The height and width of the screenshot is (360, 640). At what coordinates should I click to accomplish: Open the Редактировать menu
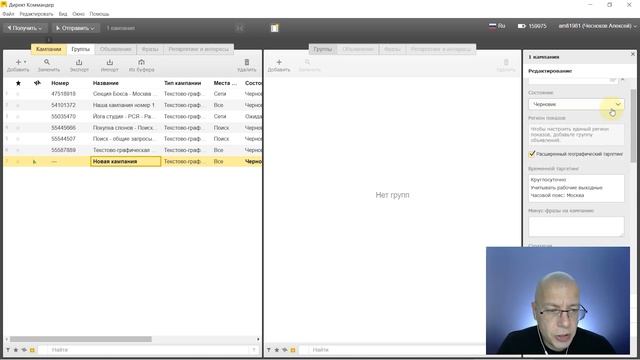pos(36,14)
